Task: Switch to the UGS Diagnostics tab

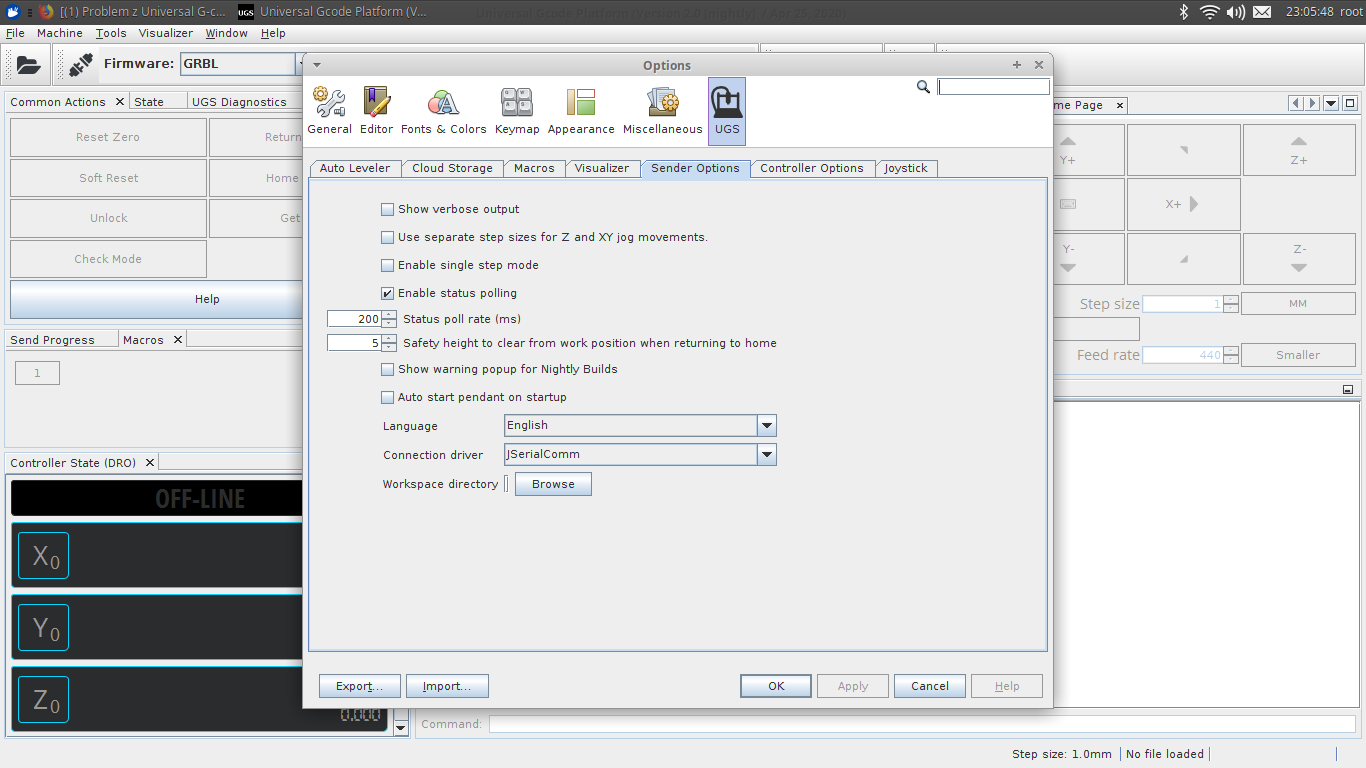Action: tap(239, 102)
